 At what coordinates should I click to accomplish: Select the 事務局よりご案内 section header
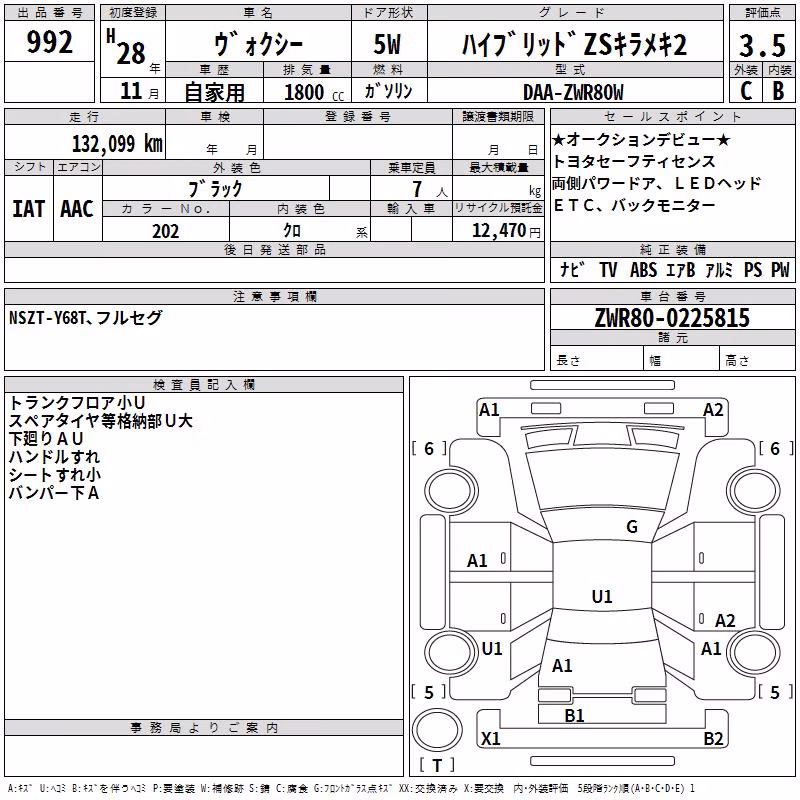coord(204,728)
